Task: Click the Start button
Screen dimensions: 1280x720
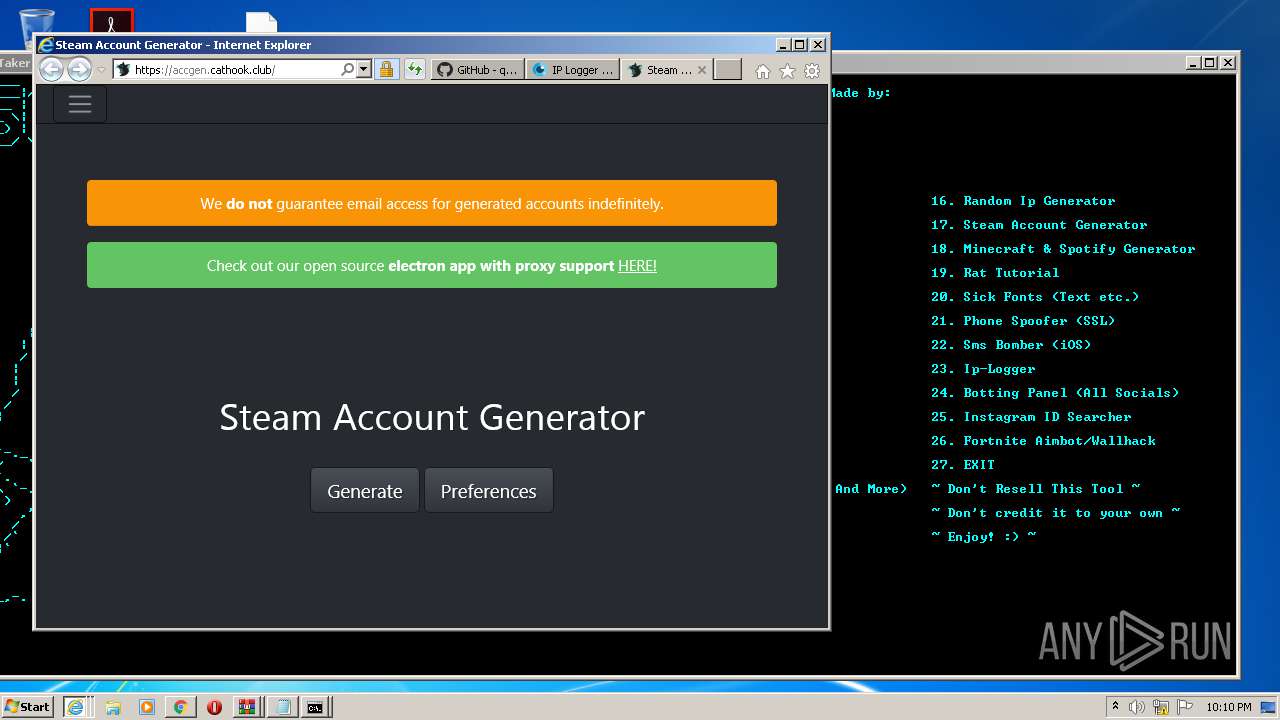Action: [x=27, y=707]
